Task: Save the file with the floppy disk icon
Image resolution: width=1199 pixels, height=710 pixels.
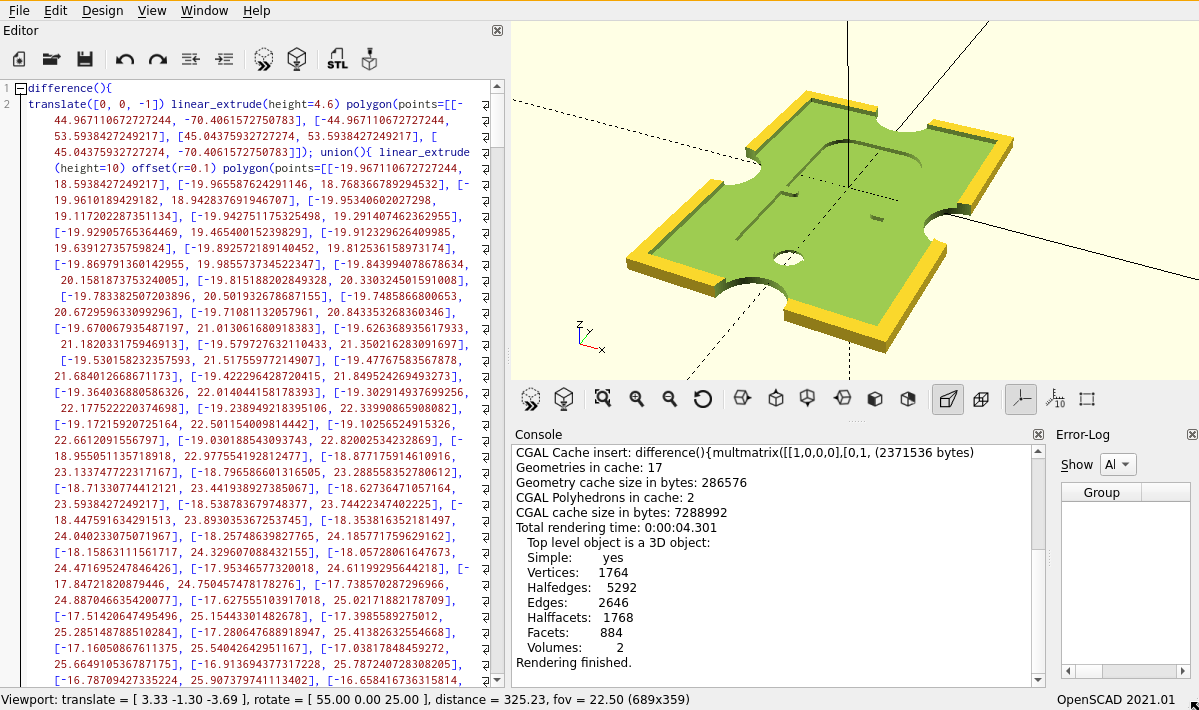Action: pos(85,59)
